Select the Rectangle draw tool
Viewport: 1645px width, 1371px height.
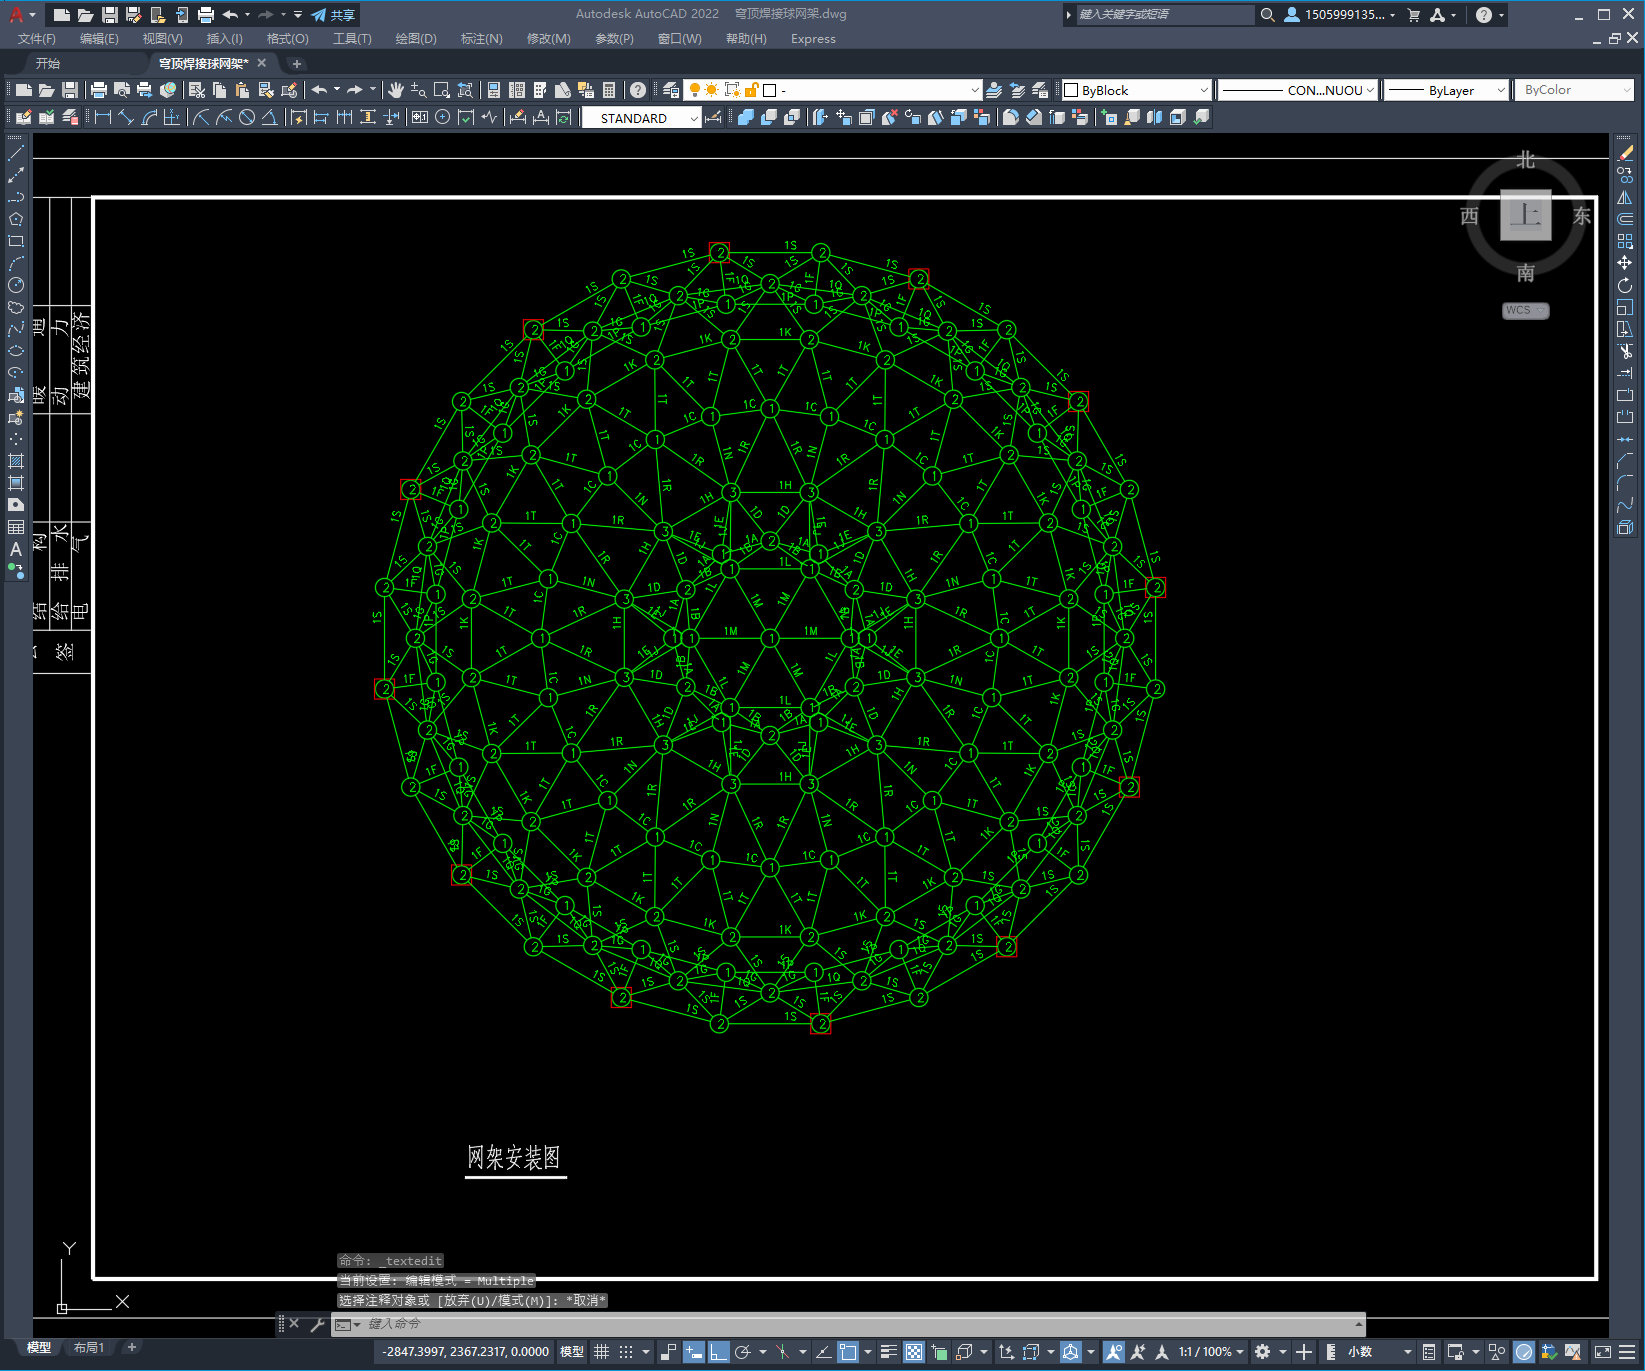pos(16,241)
